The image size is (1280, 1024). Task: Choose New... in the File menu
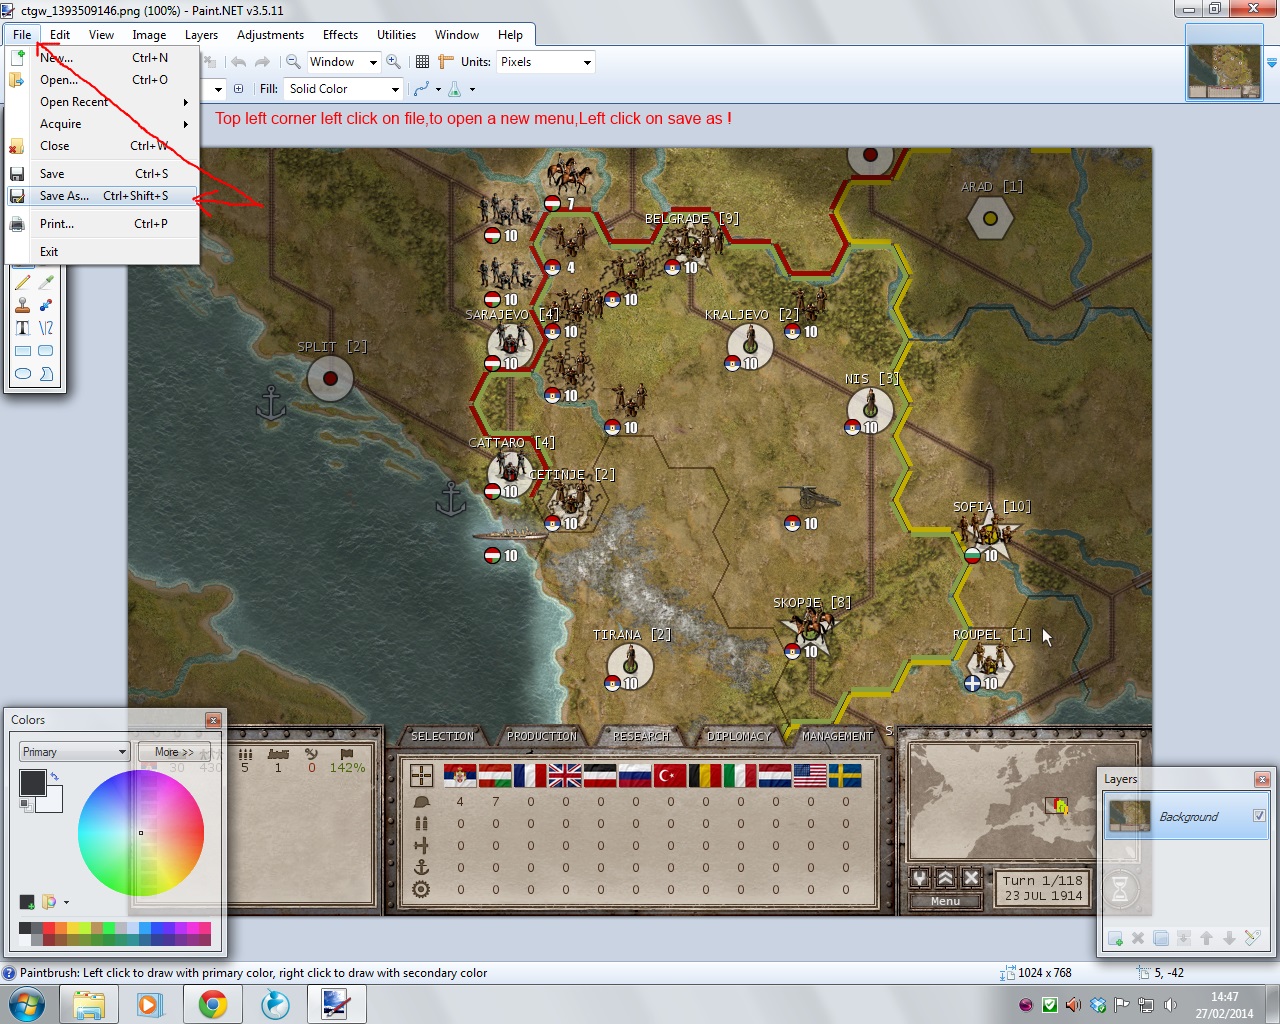coord(100,58)
